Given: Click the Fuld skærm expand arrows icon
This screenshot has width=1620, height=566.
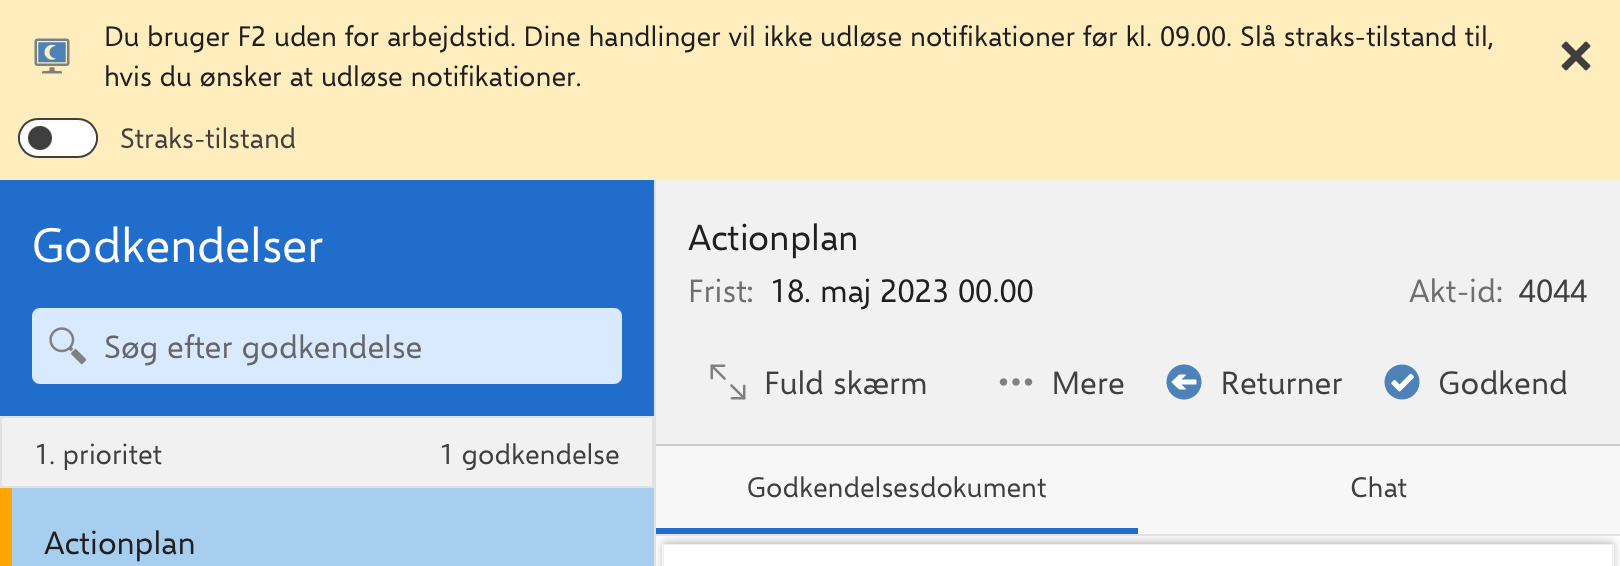Looking at the screenshot, I should pos(728,382).
